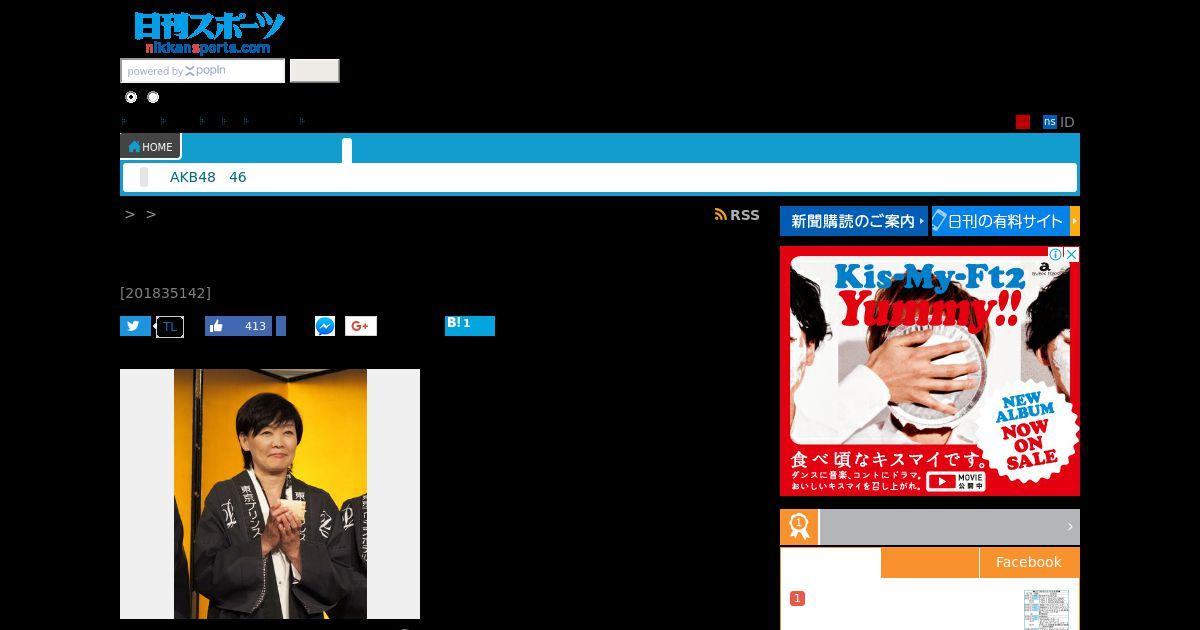Bookmark the article with the Hatena B! button
This screenshot has height=630, width=1200.
click(x=470, y=326)
